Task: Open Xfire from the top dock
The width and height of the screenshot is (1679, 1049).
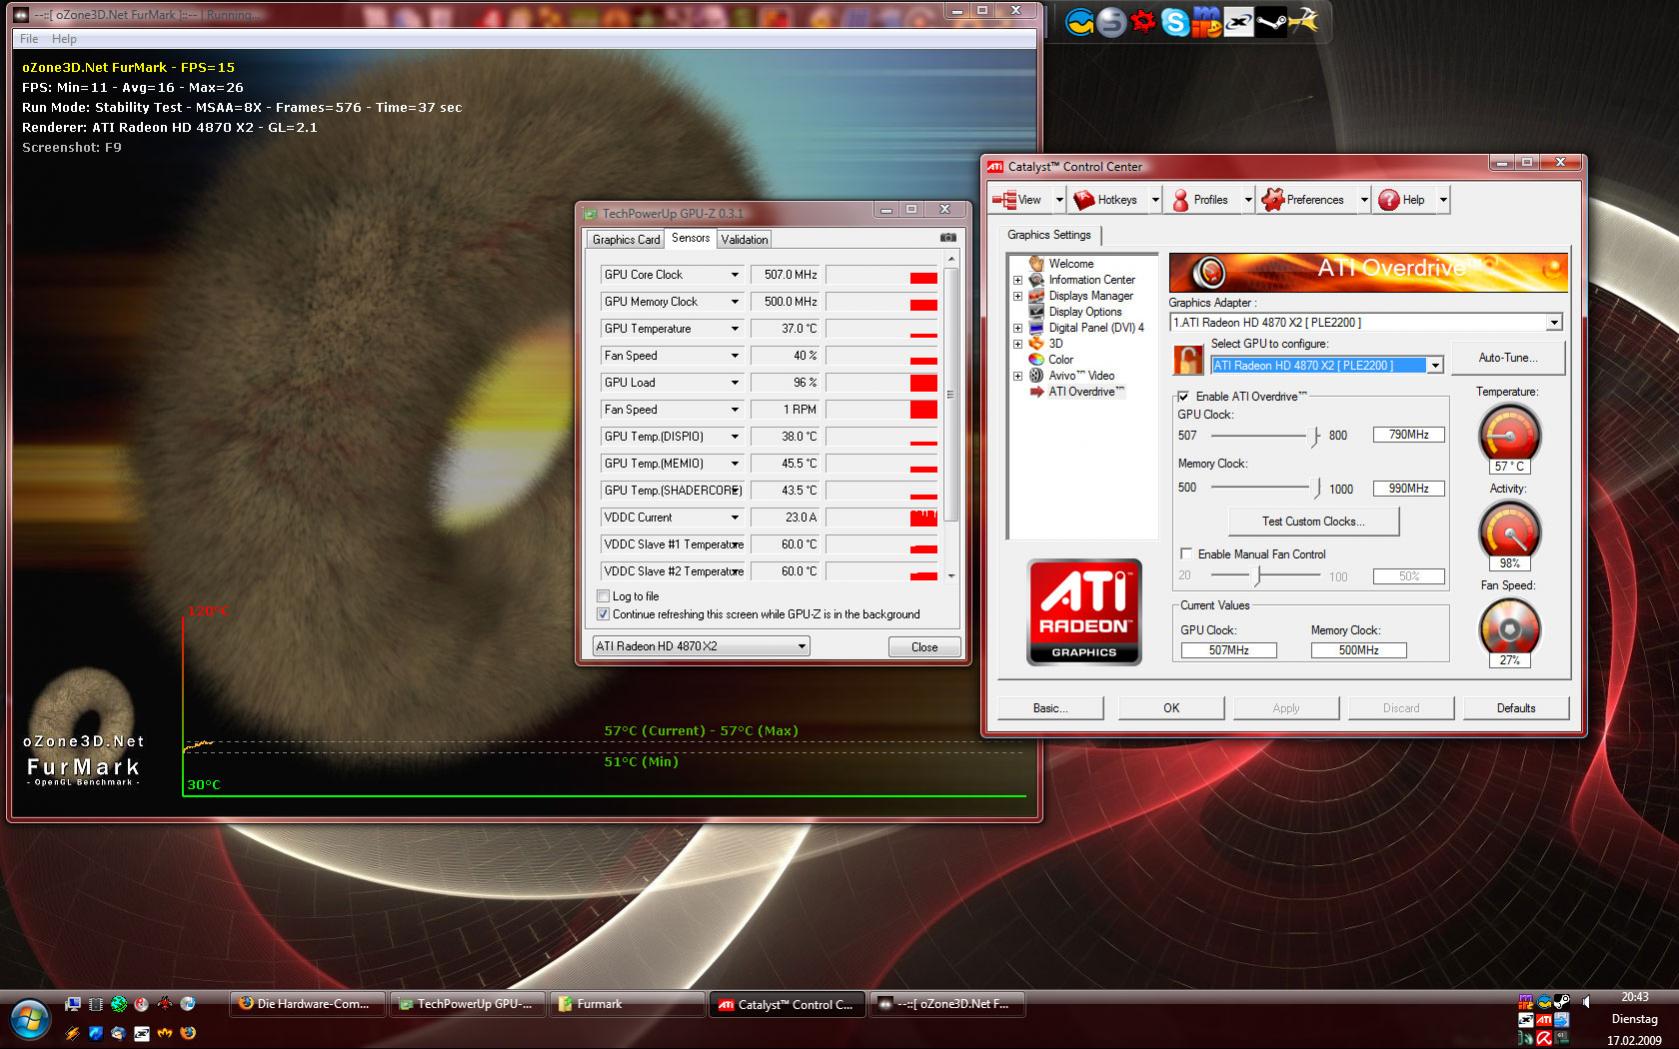Action: coord(1239,21)
